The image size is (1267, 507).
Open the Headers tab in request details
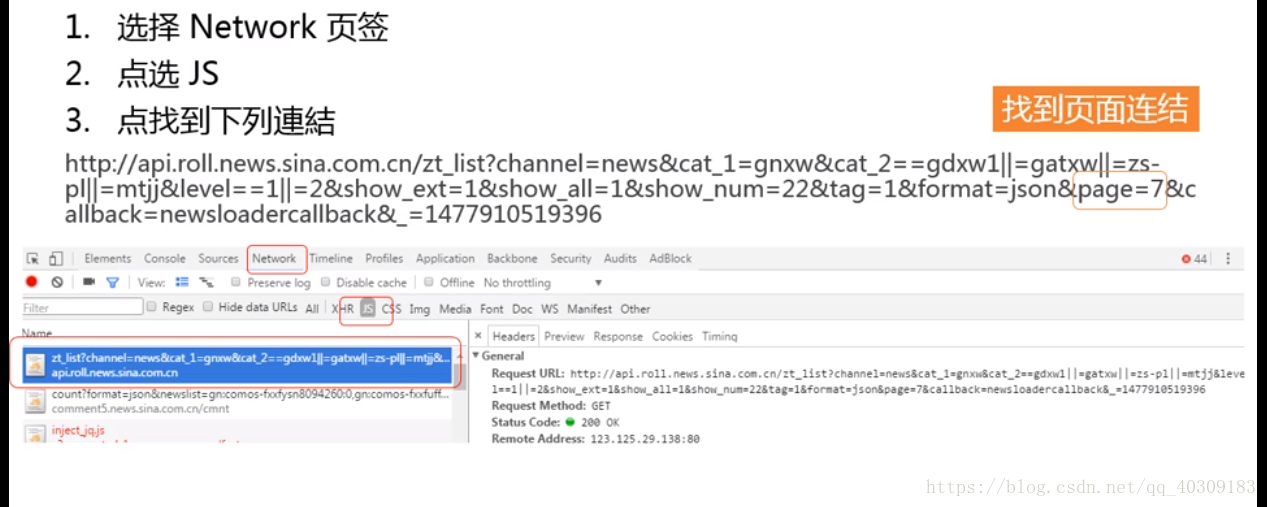[514, 336]
